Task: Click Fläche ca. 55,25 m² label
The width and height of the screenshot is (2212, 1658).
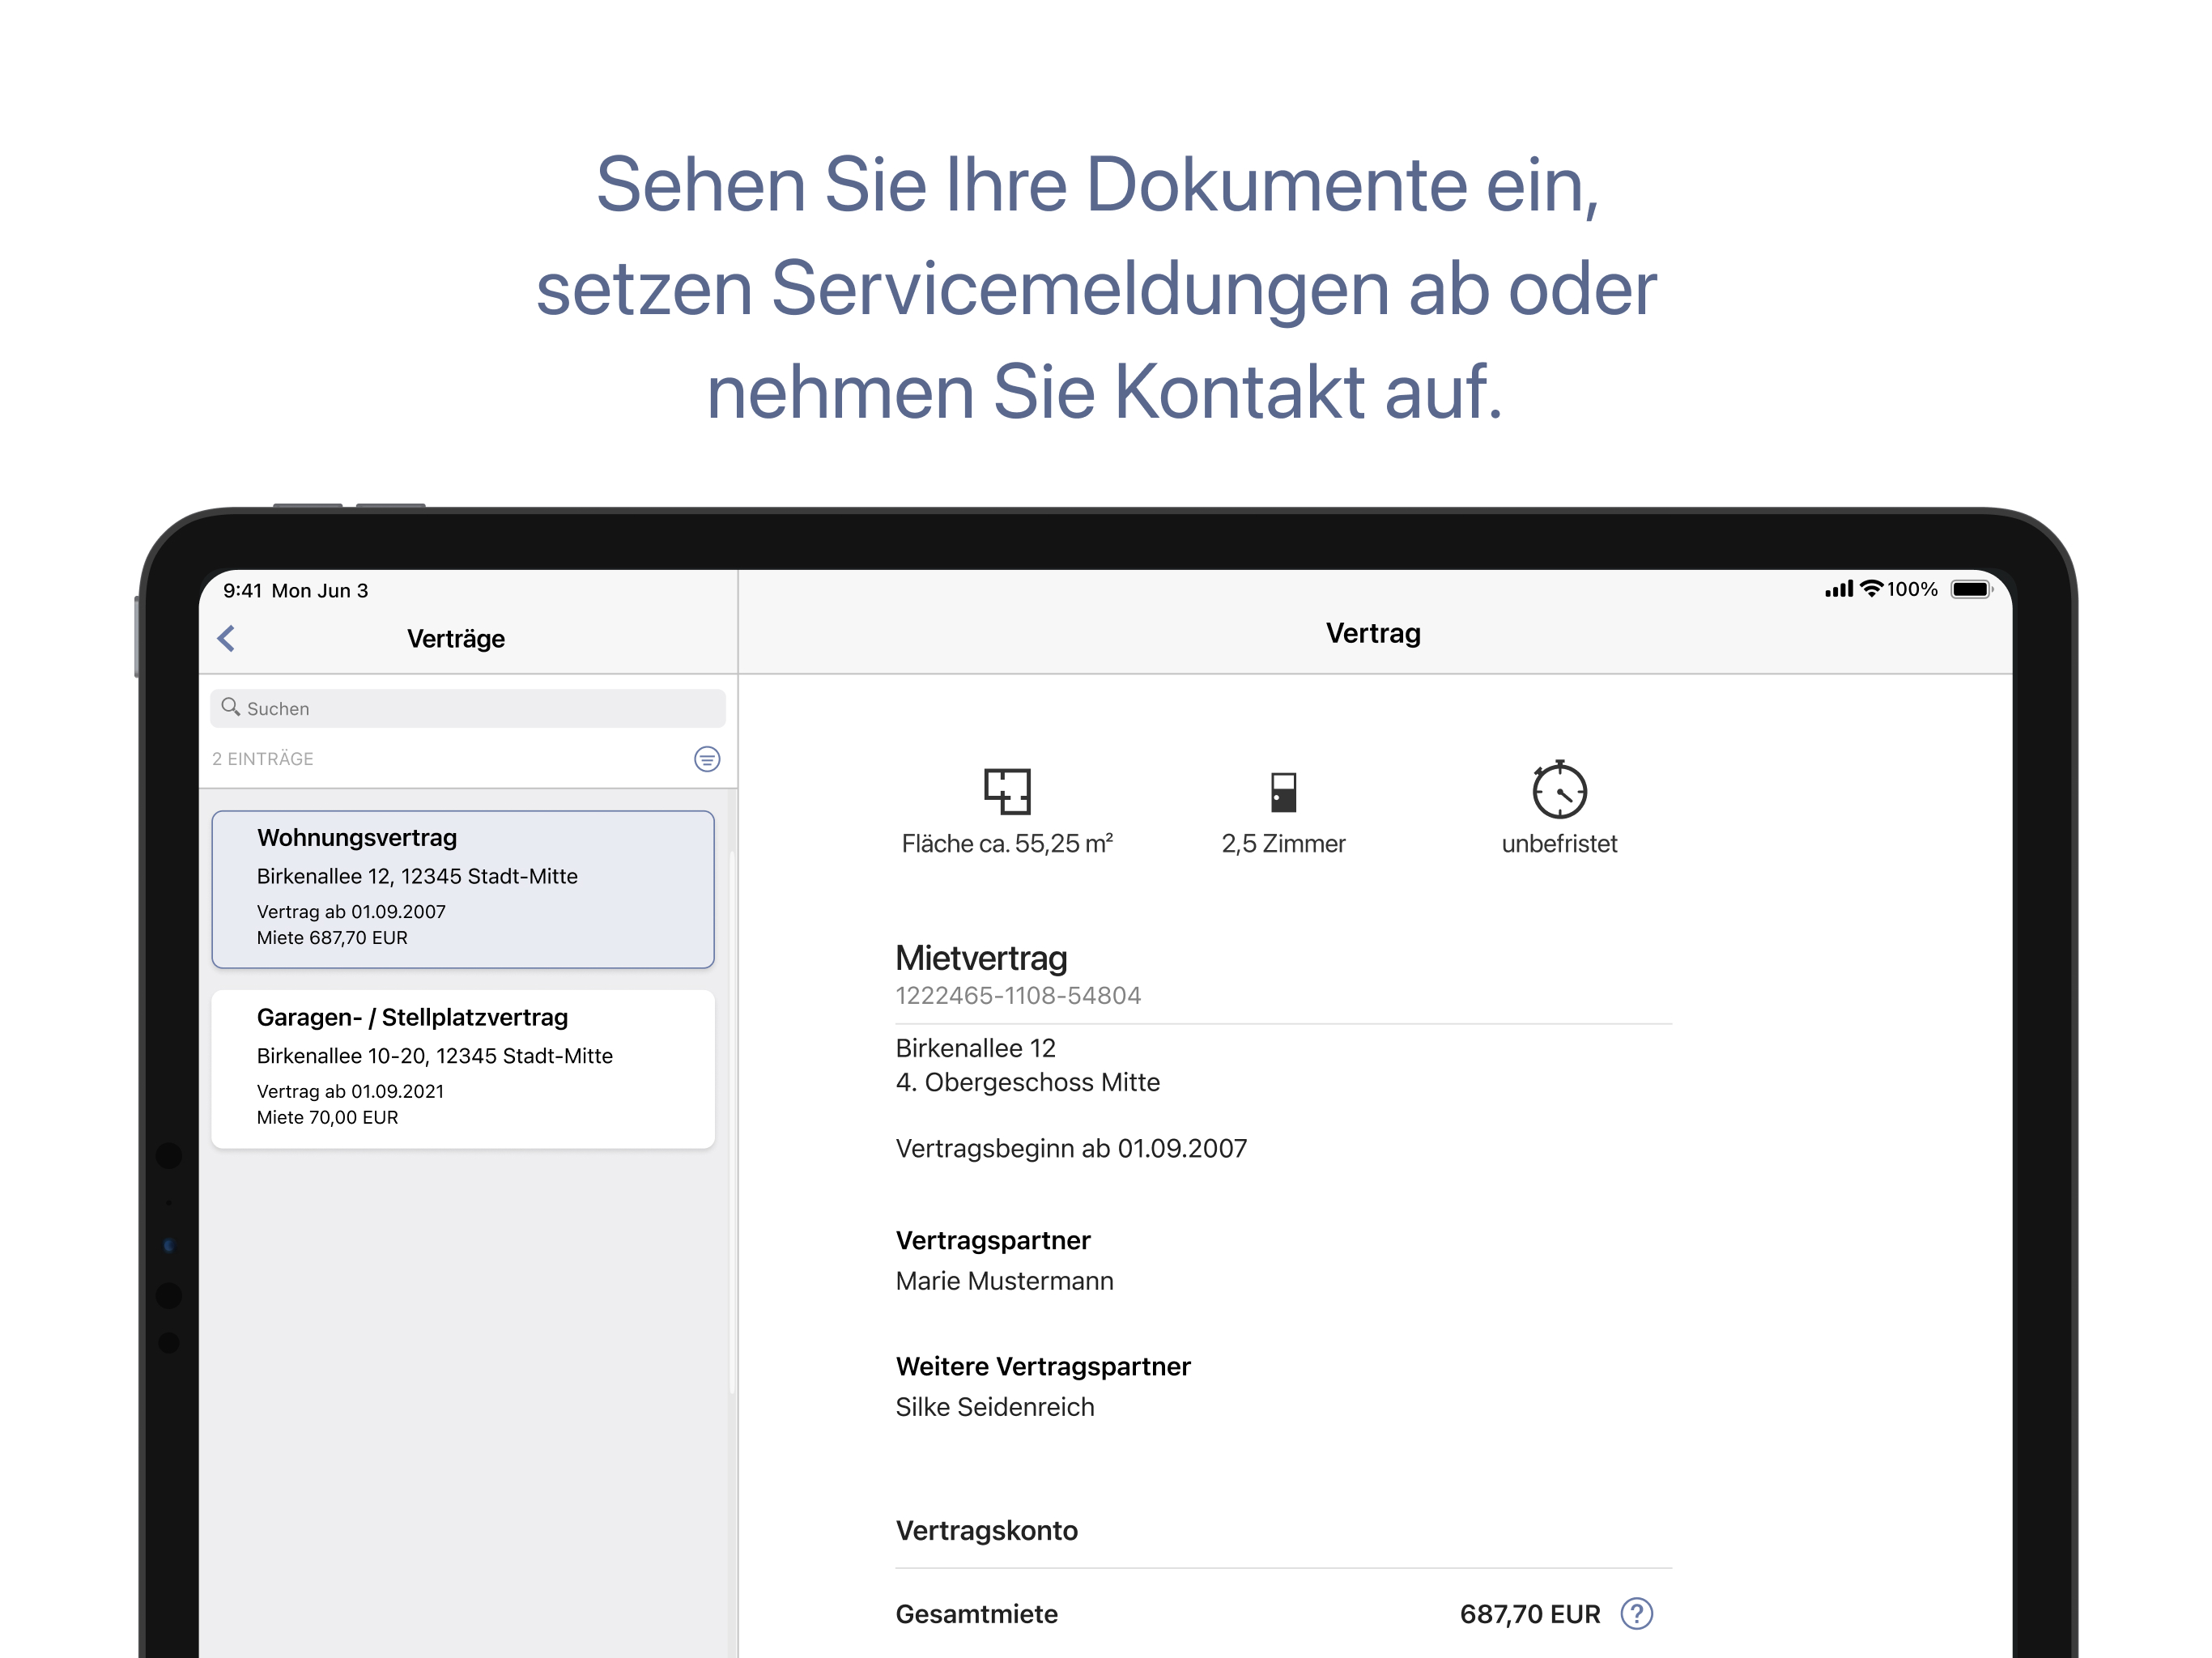Action: (x=1007, y=844)
